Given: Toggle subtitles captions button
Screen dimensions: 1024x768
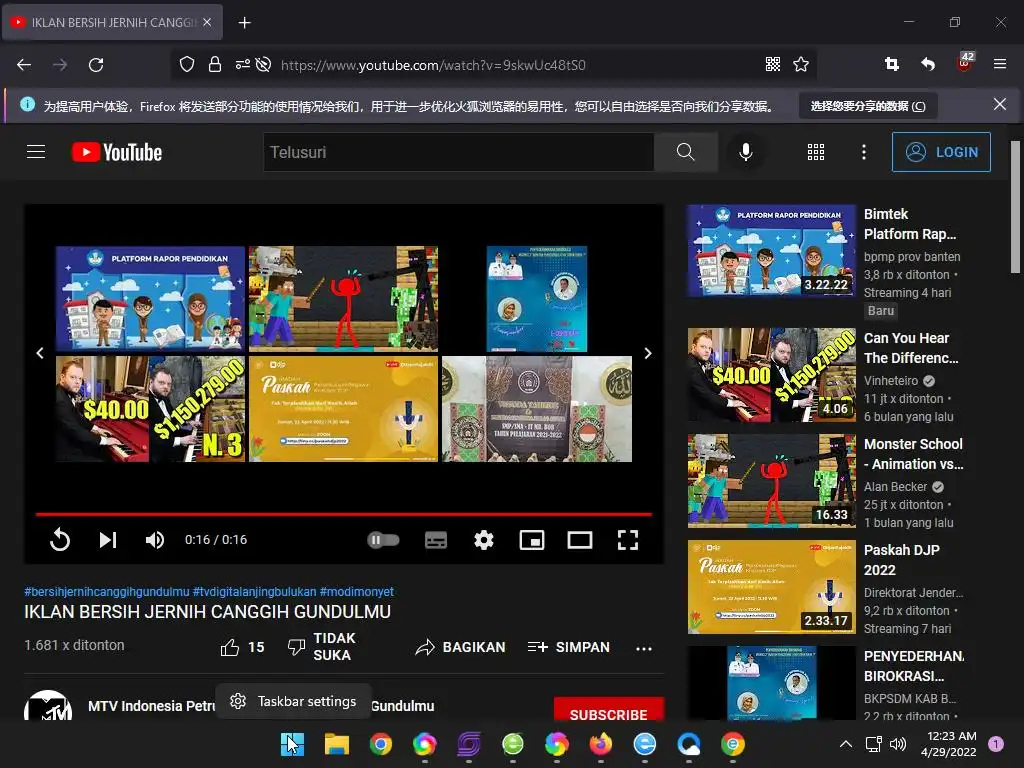Looking at the screenshot, I should (436, 540).
